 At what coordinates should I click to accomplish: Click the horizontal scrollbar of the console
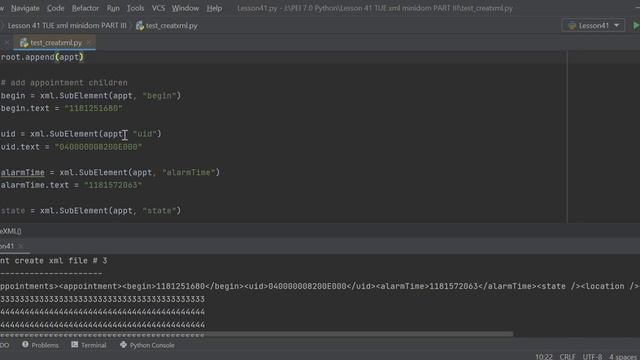coord(256,334)
